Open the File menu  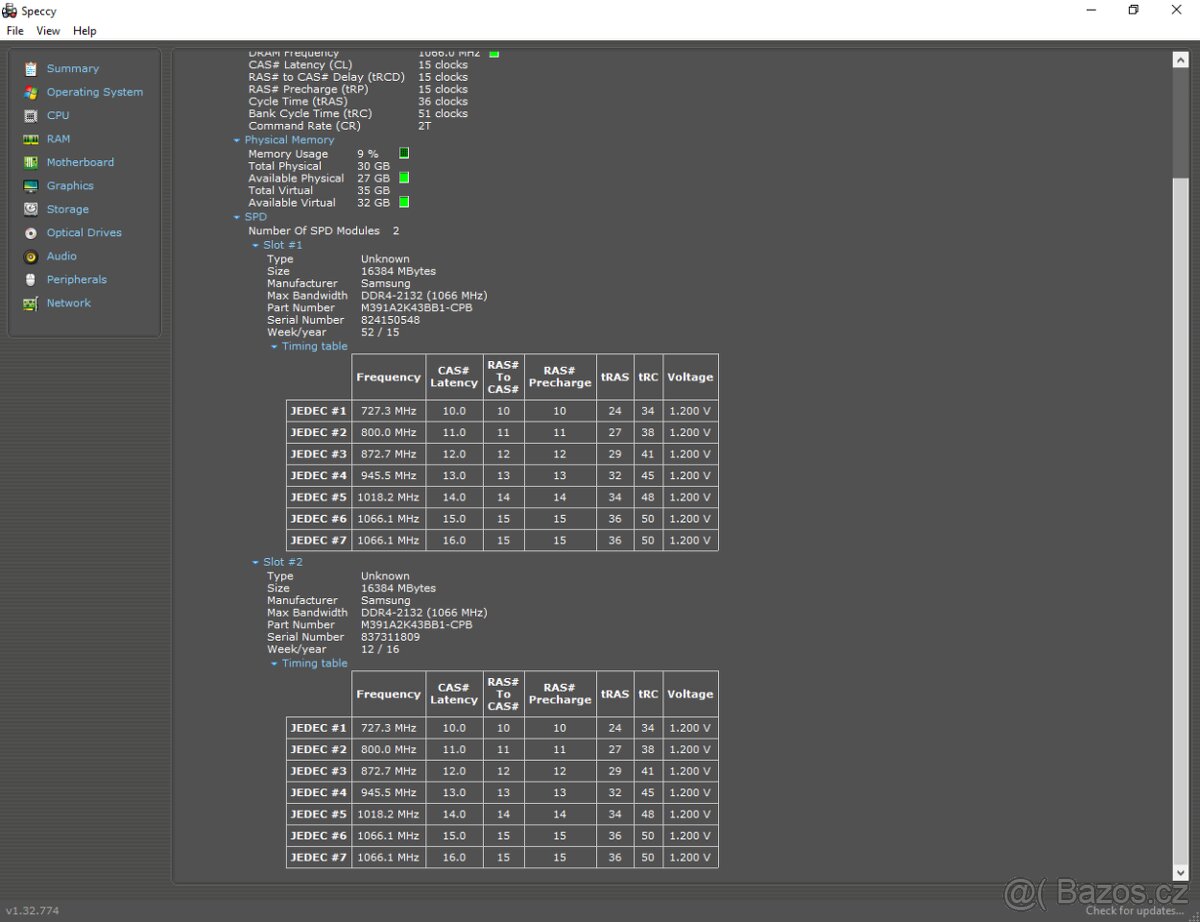pyautogui.click(x=15, y=31)
